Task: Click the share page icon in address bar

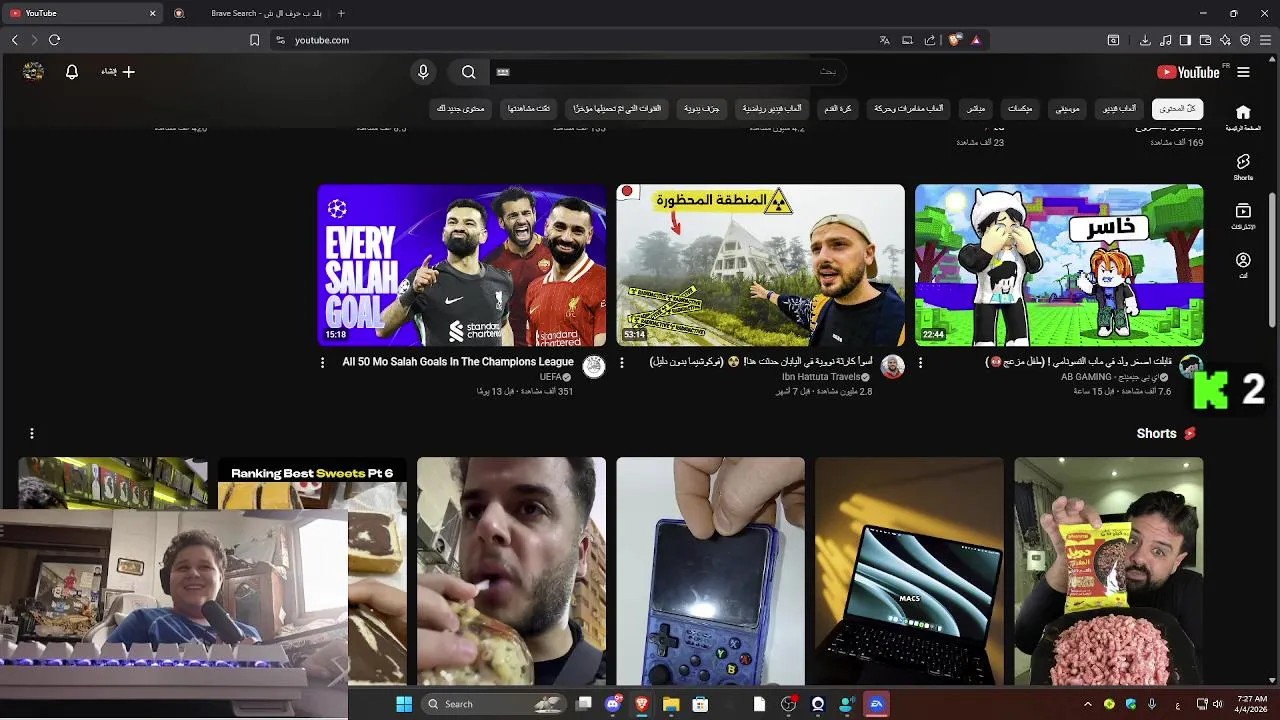Action: (930, 40)
